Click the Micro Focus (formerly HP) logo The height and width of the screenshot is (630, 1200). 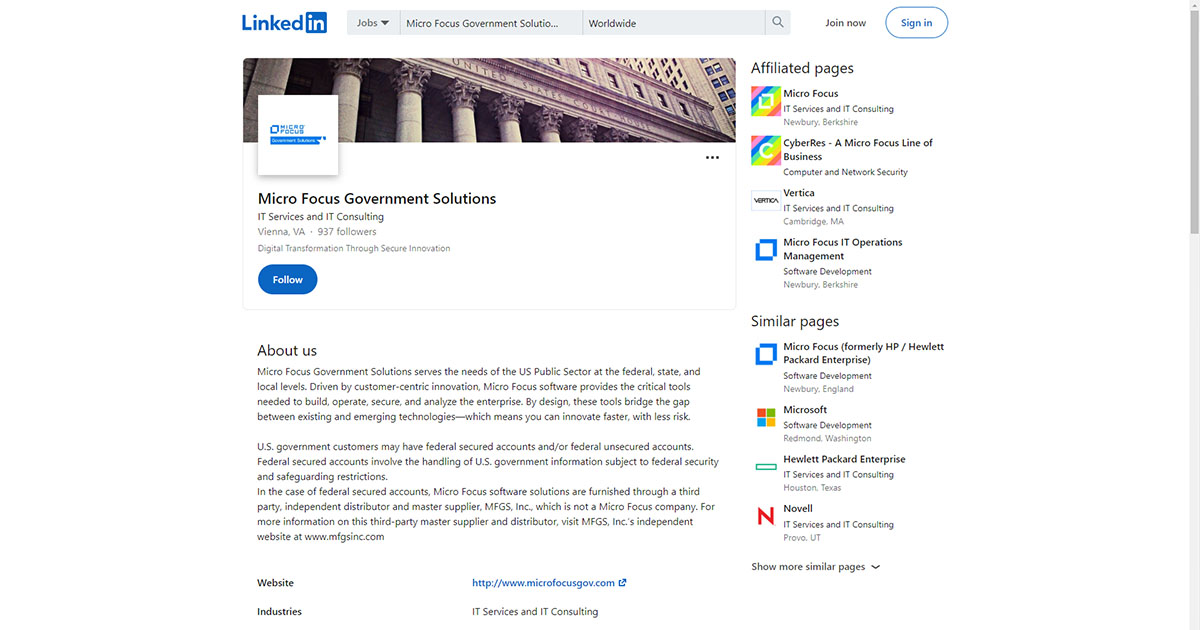[766, 354]
